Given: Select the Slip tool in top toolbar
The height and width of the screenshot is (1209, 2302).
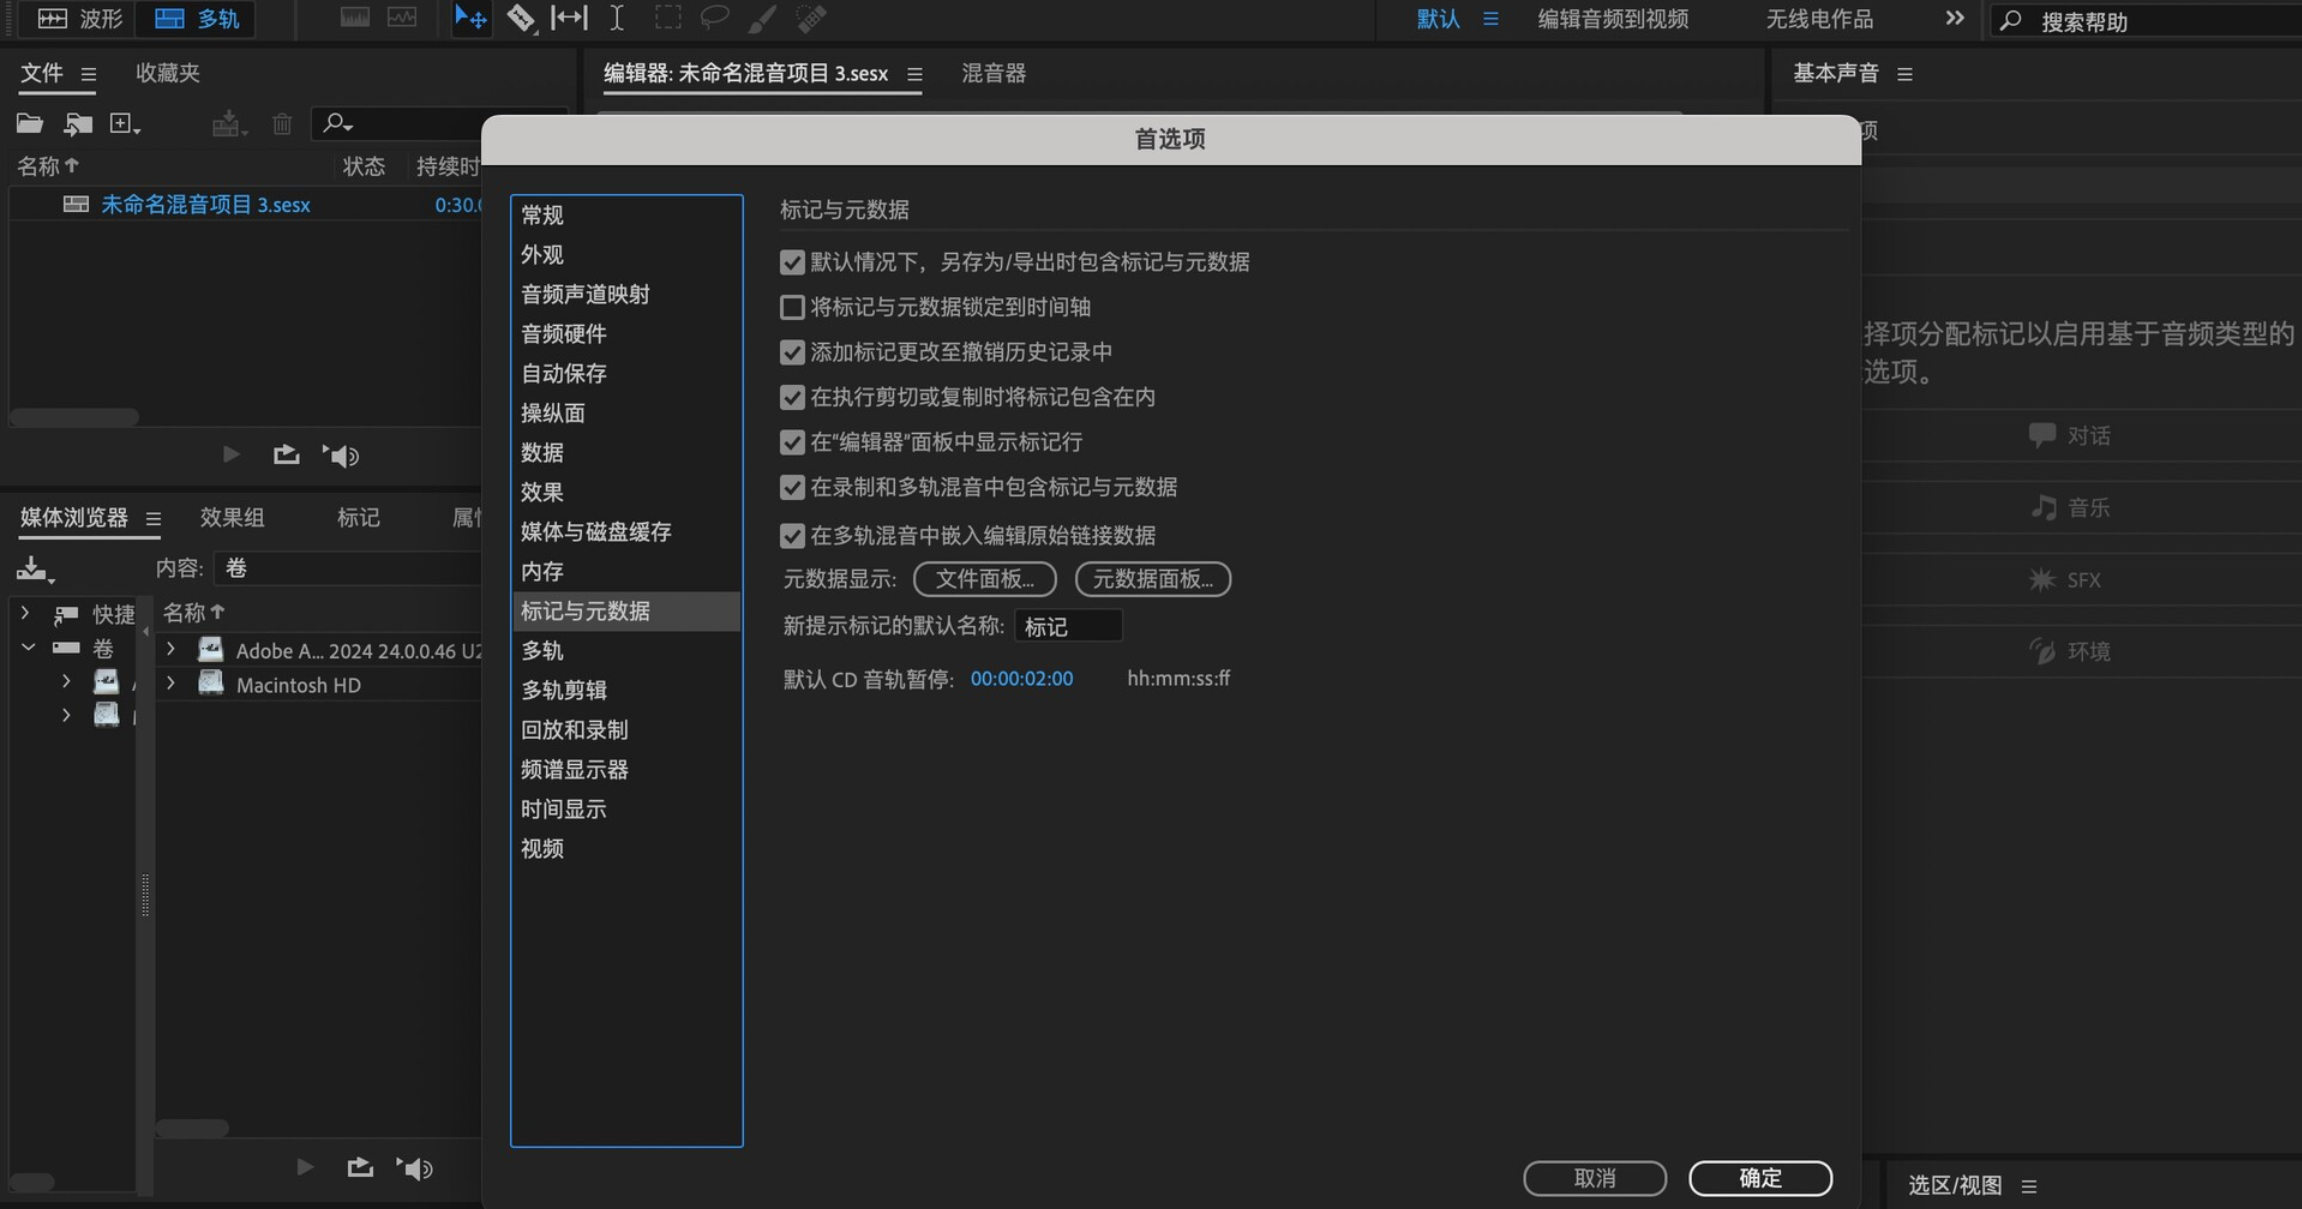Looking at the screenshot, I should coord(569,18).
